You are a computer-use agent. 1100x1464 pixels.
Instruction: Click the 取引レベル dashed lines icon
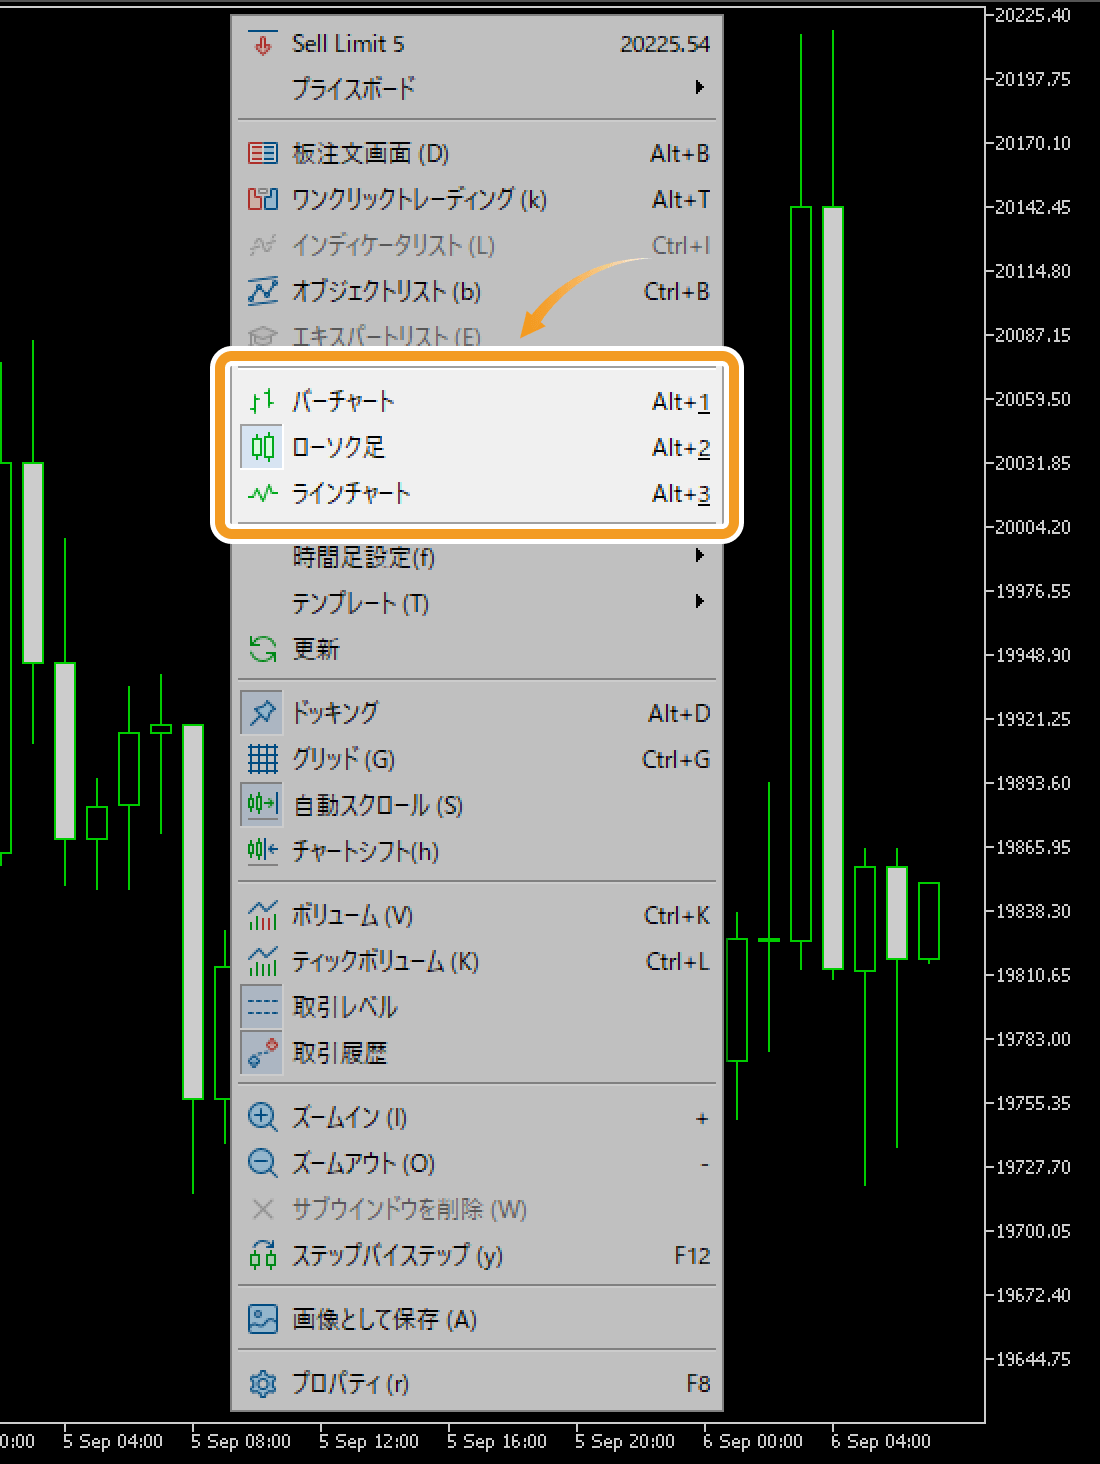262,1006
